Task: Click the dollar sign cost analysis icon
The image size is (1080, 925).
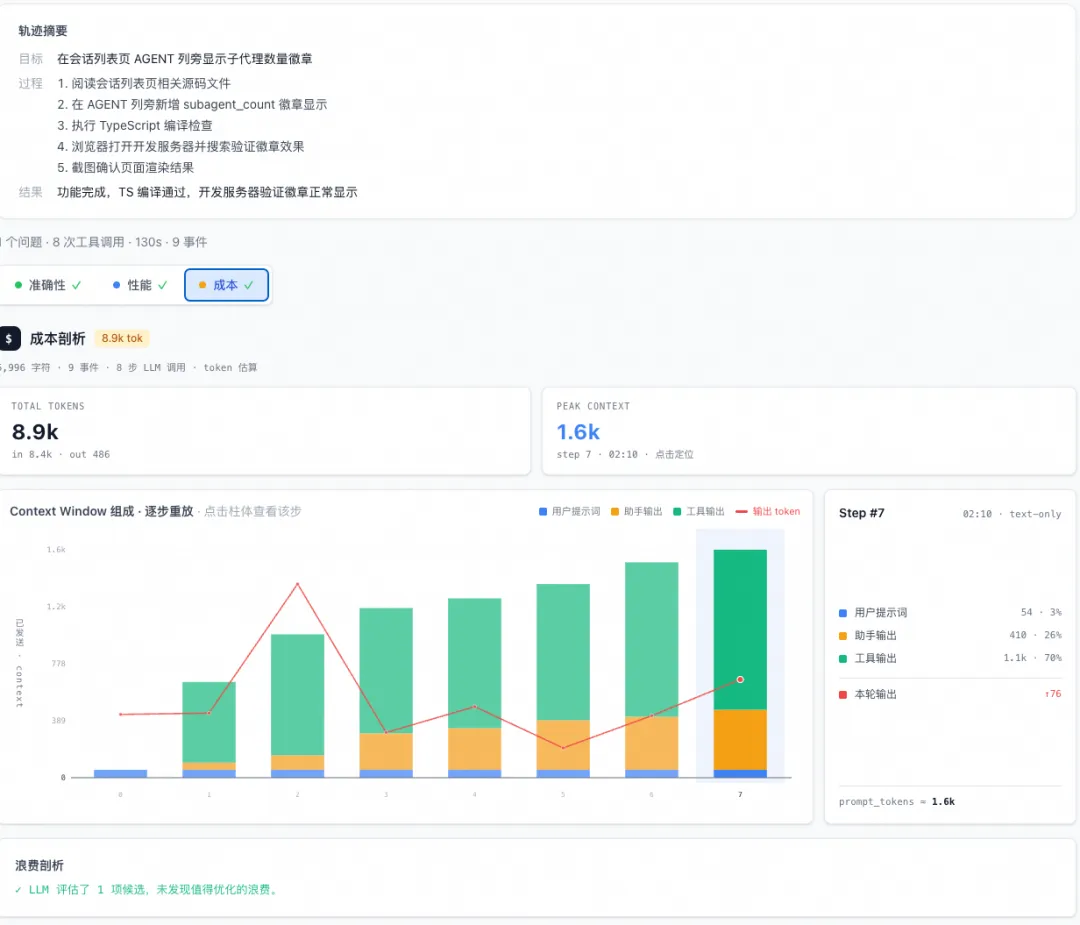Action: pyautogui.click(x=9, y=338)
